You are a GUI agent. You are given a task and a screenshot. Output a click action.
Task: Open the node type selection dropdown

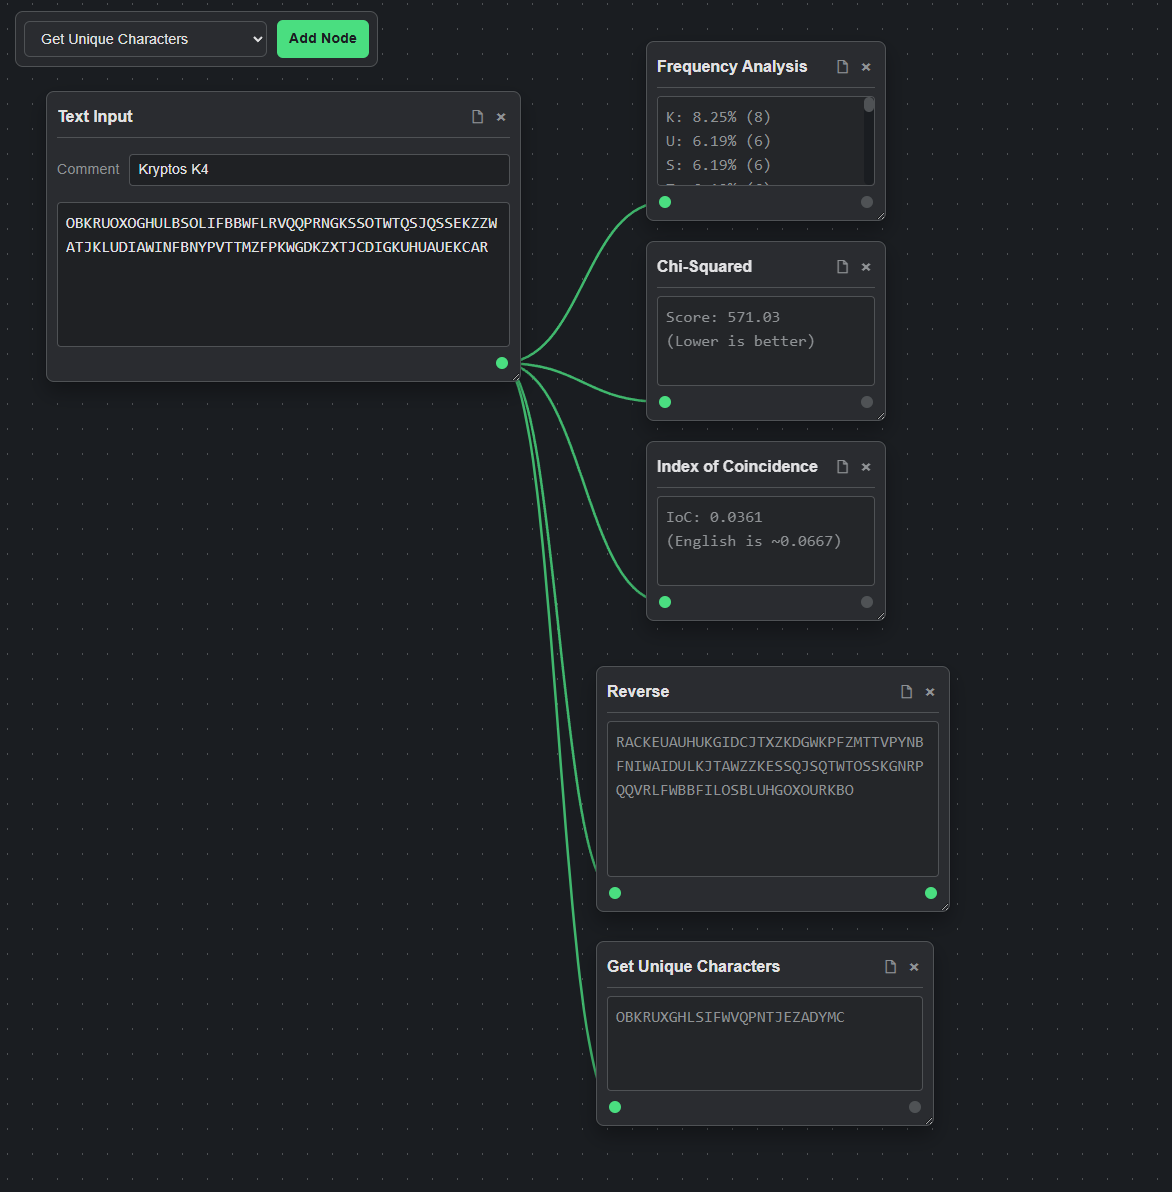coord(144,39)
